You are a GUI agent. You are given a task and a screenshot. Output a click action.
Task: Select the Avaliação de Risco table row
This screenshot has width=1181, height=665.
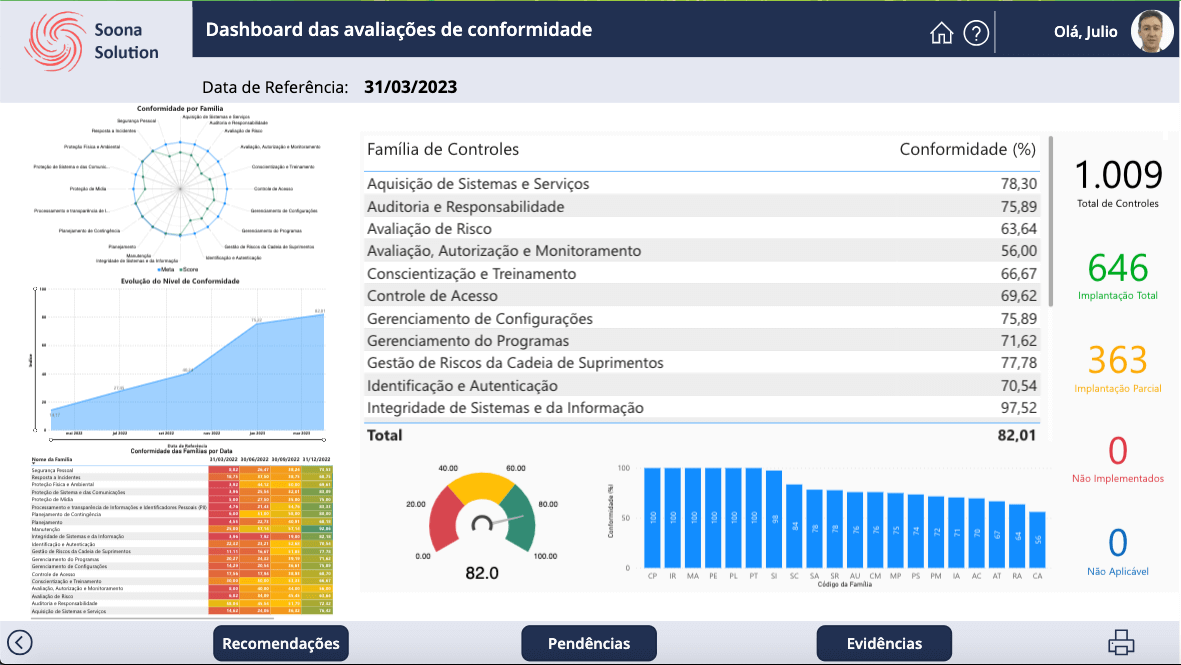tap(700, 229)
